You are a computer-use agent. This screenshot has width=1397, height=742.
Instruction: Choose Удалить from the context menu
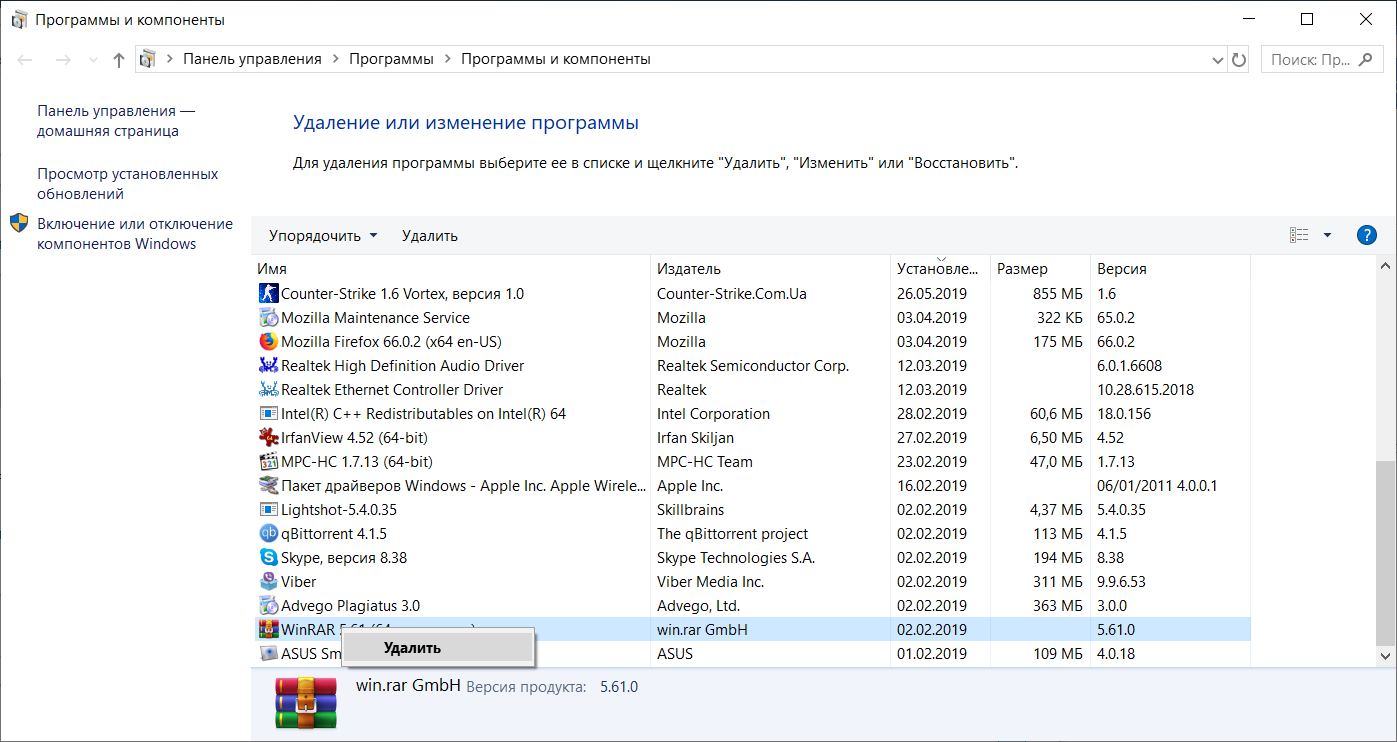[437, 648]
